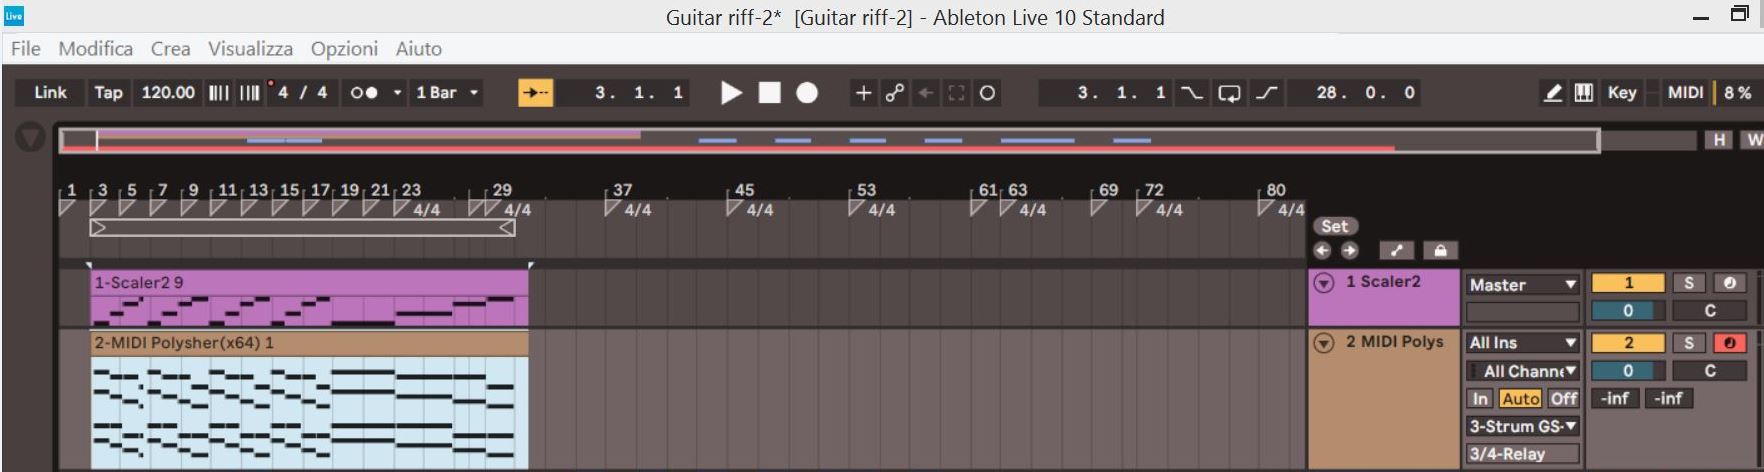Fold the 1 Scaler2 track

[1323, 283]
